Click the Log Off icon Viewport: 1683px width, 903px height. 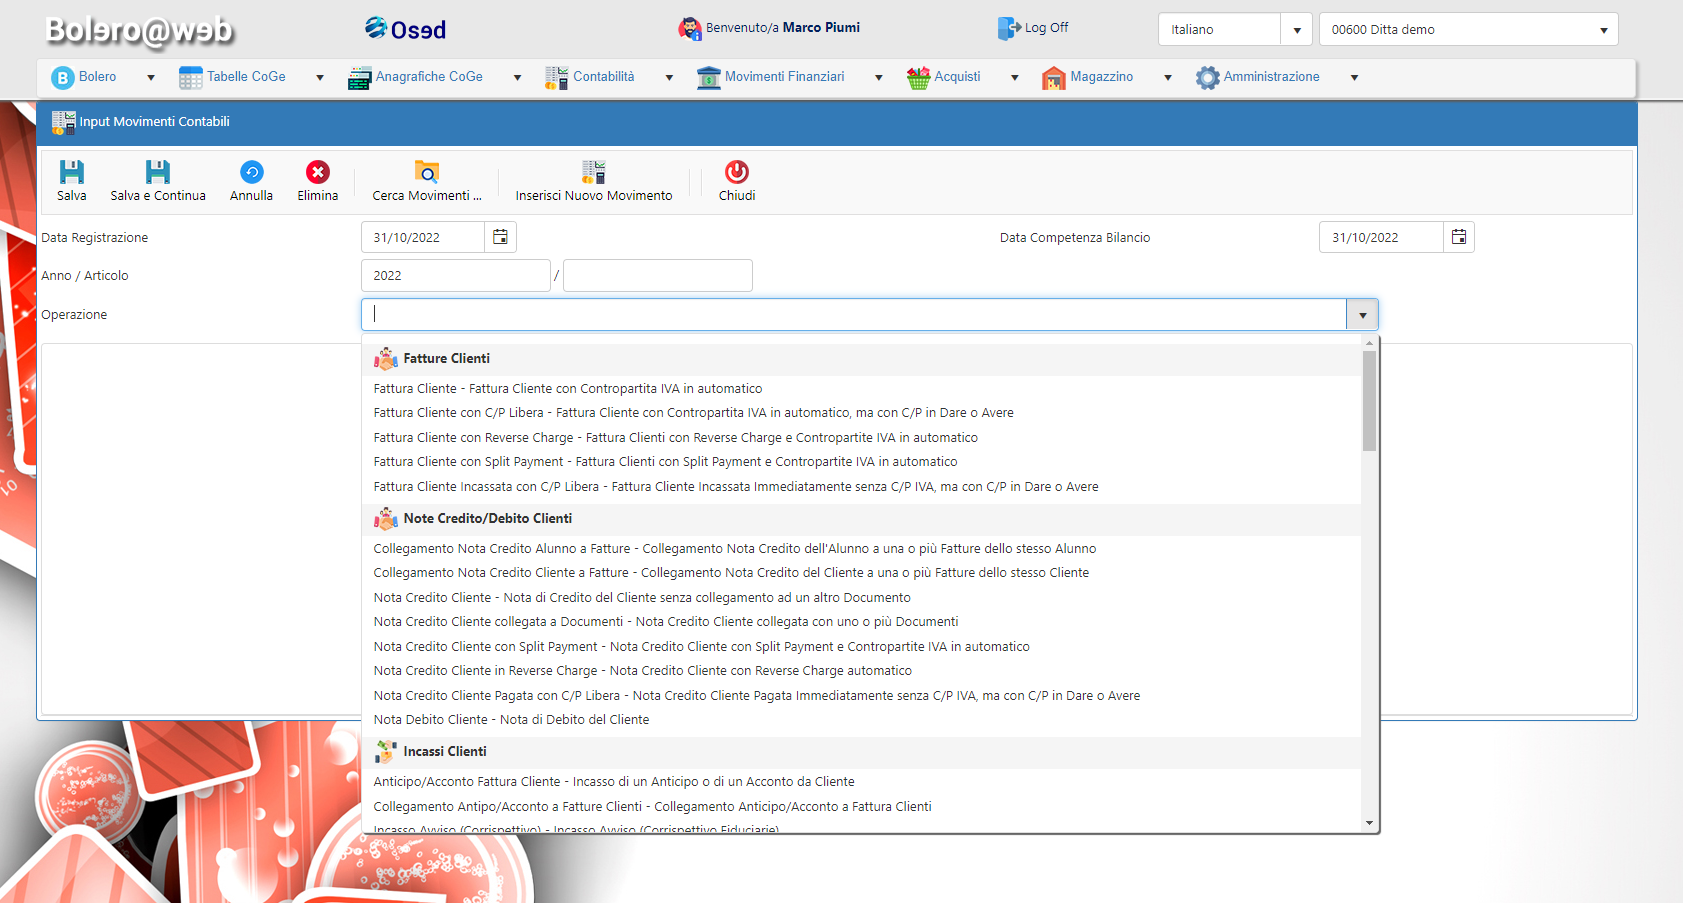(1009, 28)
